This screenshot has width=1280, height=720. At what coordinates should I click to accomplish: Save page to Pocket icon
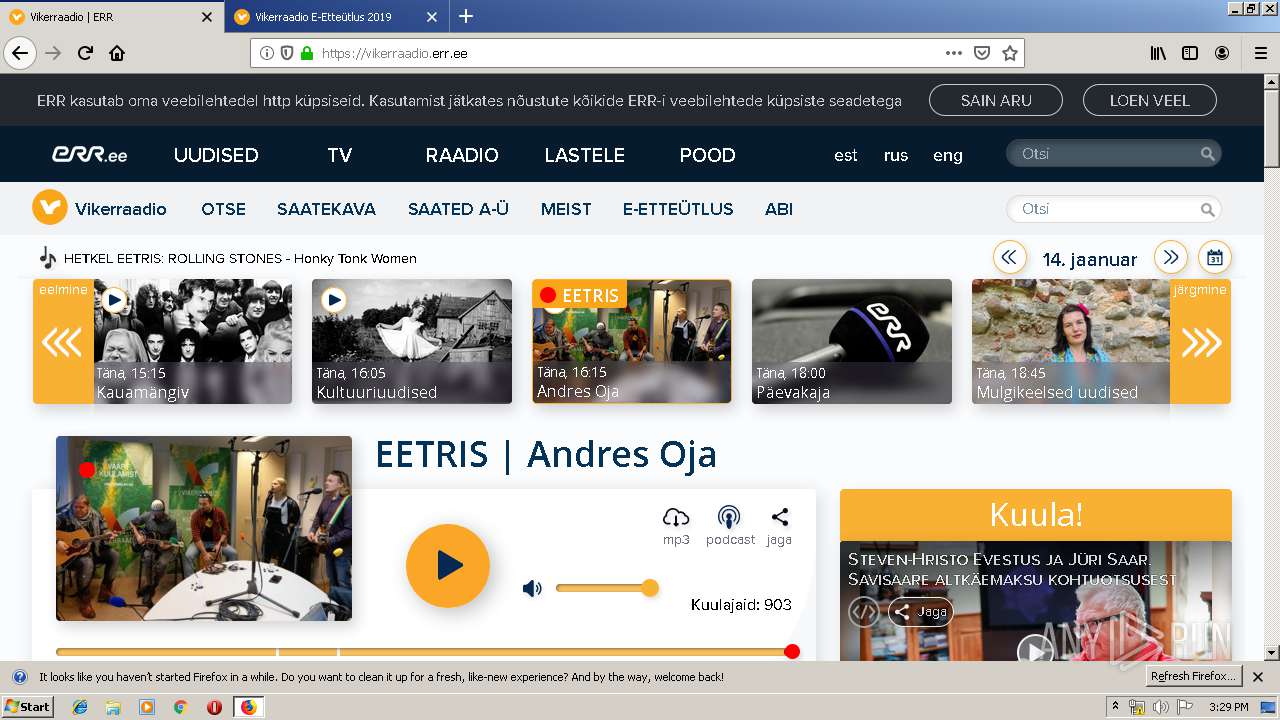(982, 53)
